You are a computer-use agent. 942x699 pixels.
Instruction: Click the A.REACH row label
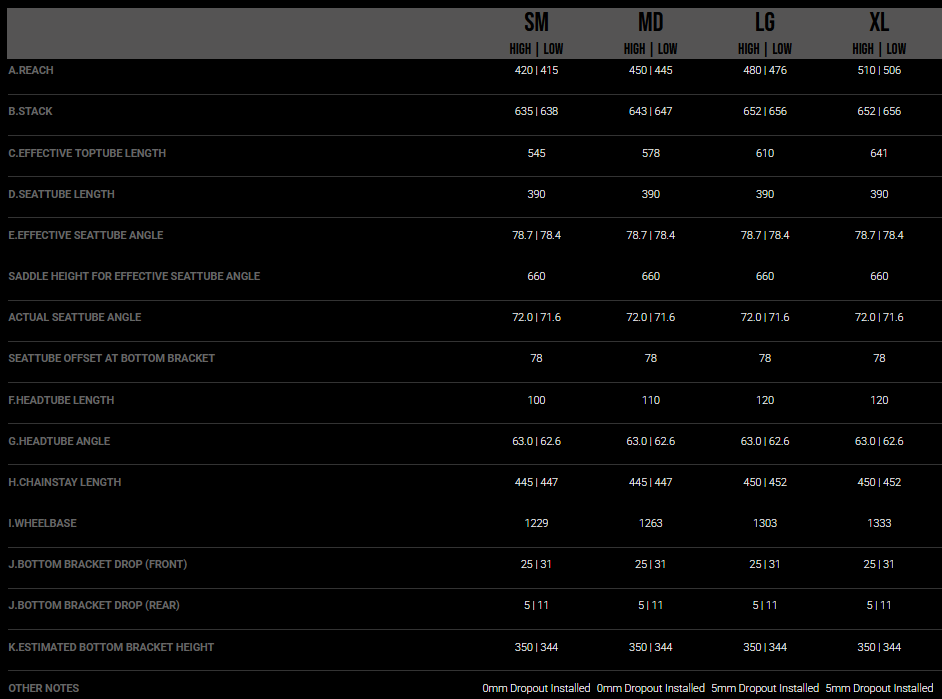[x=31, y=70]
